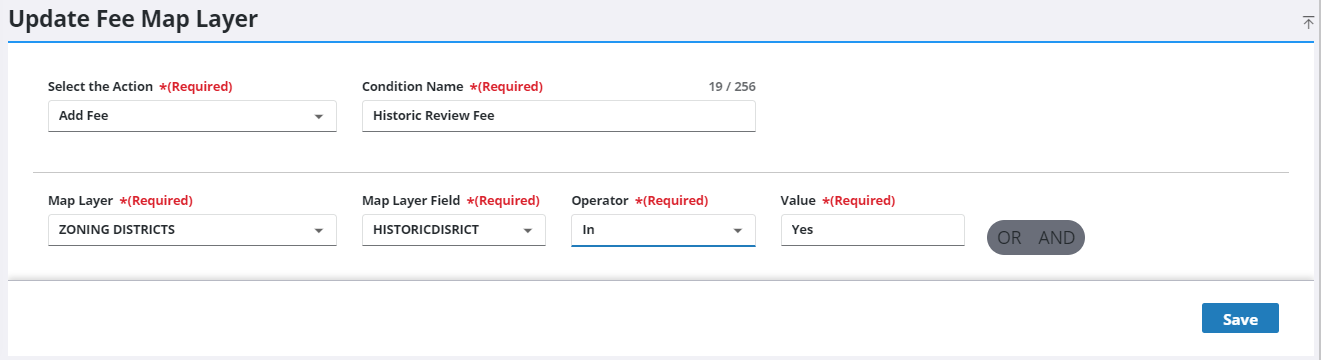Screen dimensions: 1321x360
Task: Collapse panel with top arrow icon
Action: 1308,22
